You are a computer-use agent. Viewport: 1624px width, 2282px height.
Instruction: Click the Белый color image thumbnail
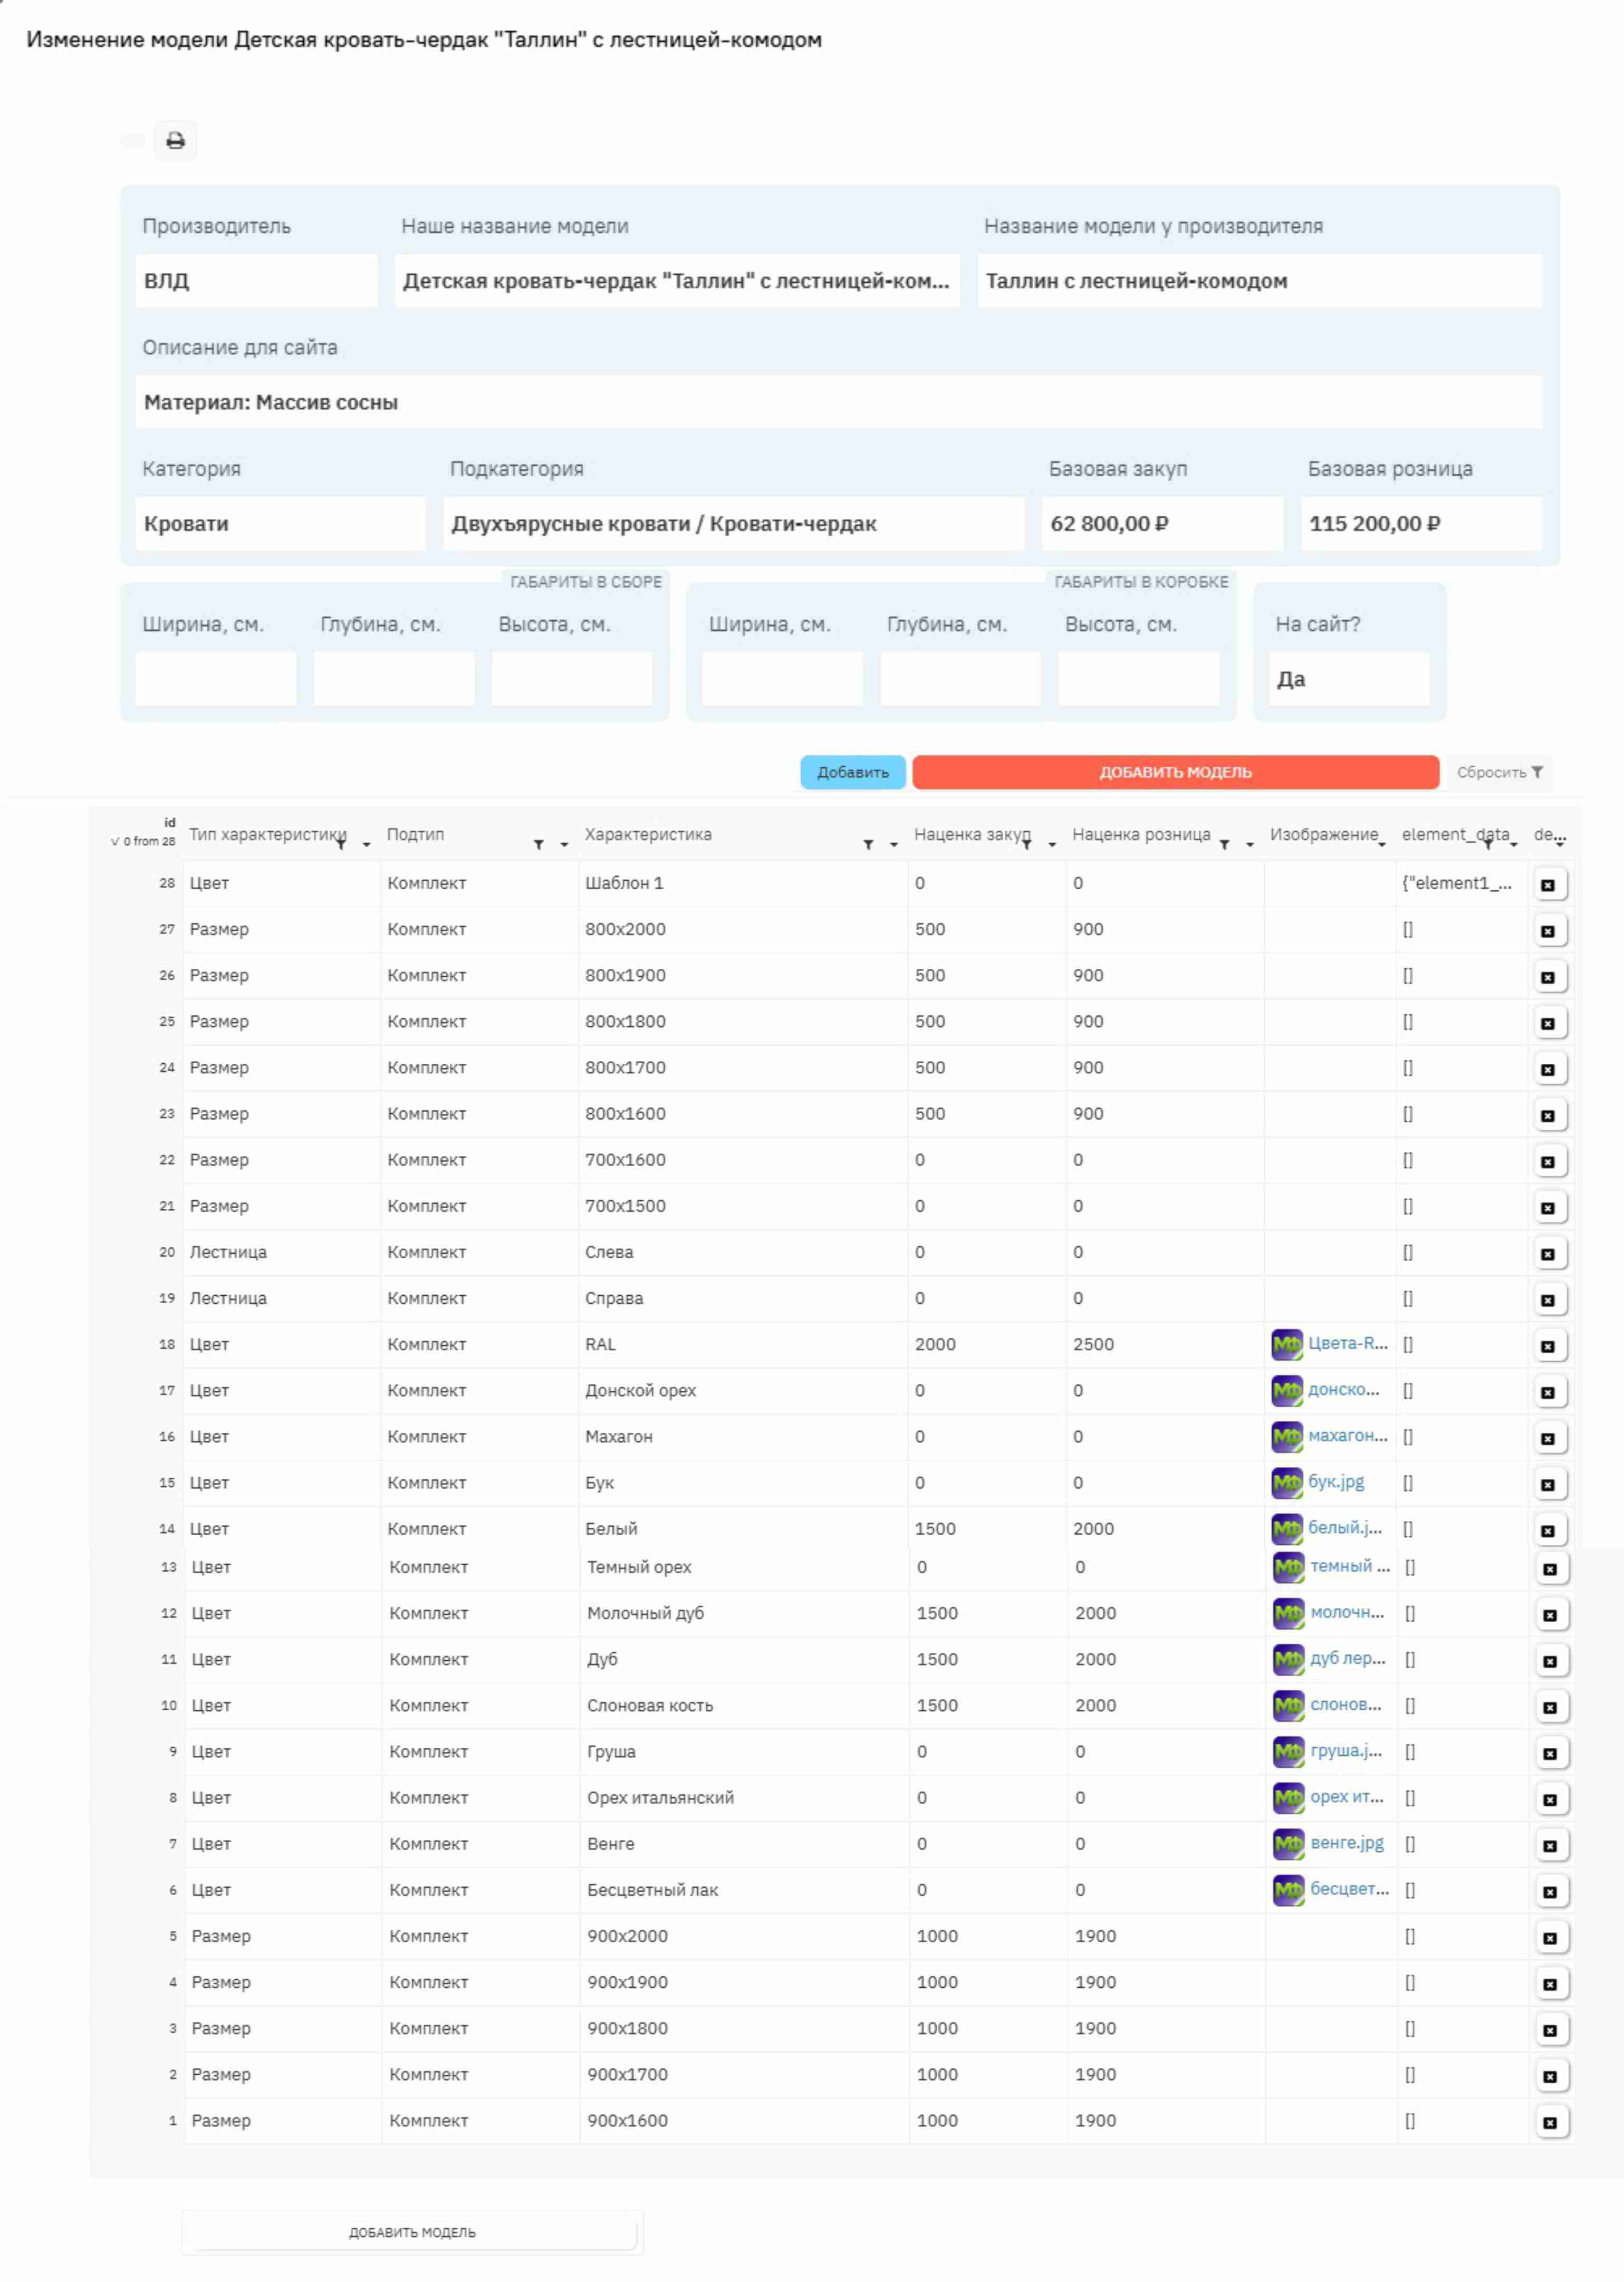1287,1528
